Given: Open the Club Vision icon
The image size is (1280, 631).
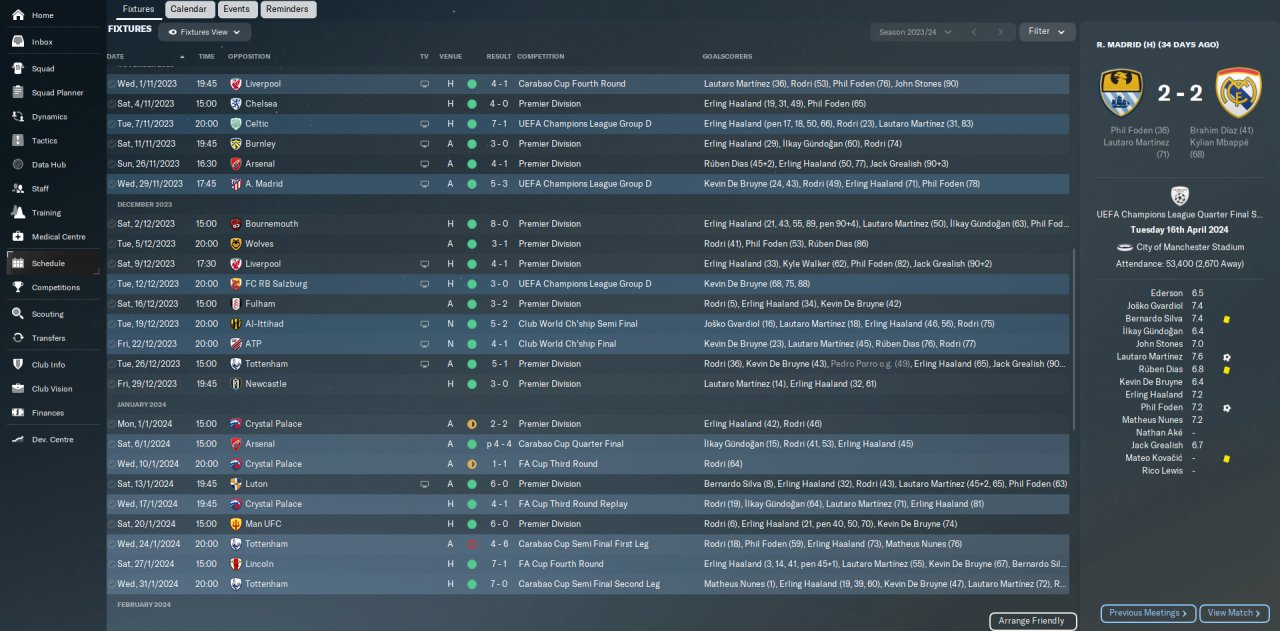Looking at the screenshot, I should pos(17,388).
